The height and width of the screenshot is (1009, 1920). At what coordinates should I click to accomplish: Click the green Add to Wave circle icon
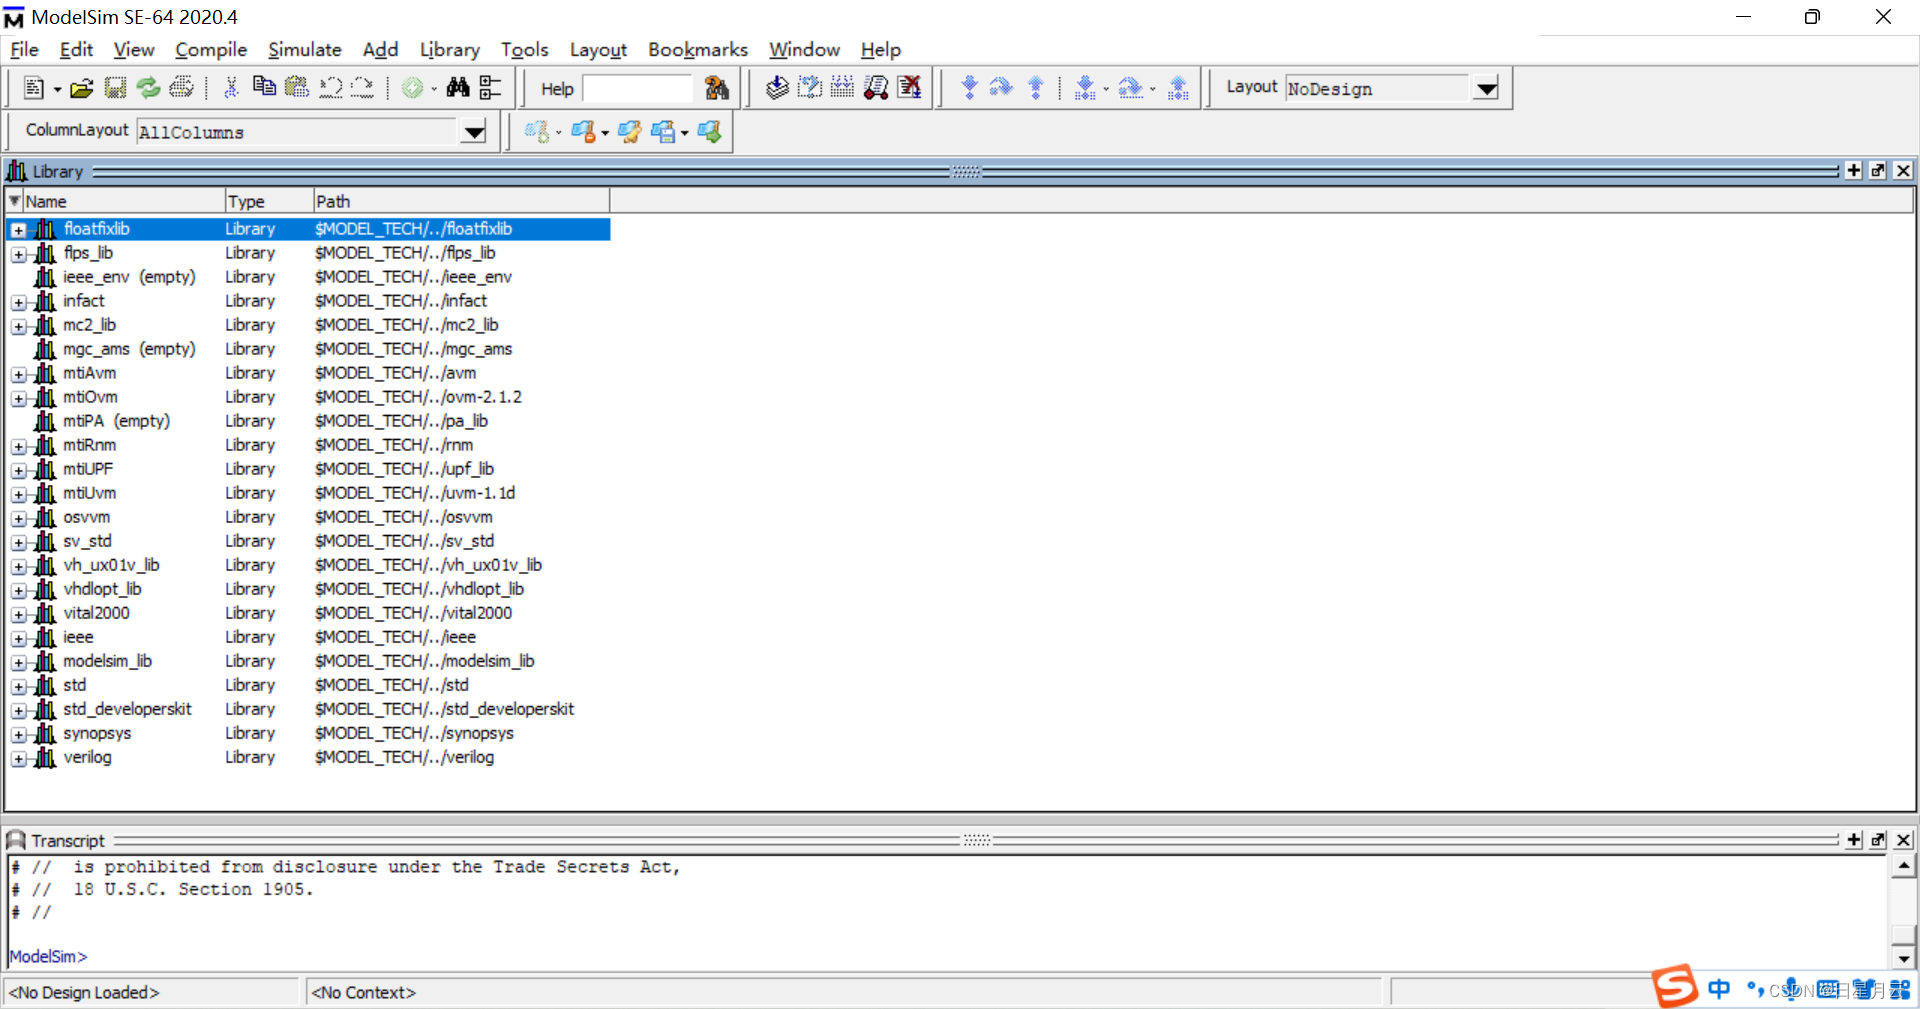click(412, 88)
